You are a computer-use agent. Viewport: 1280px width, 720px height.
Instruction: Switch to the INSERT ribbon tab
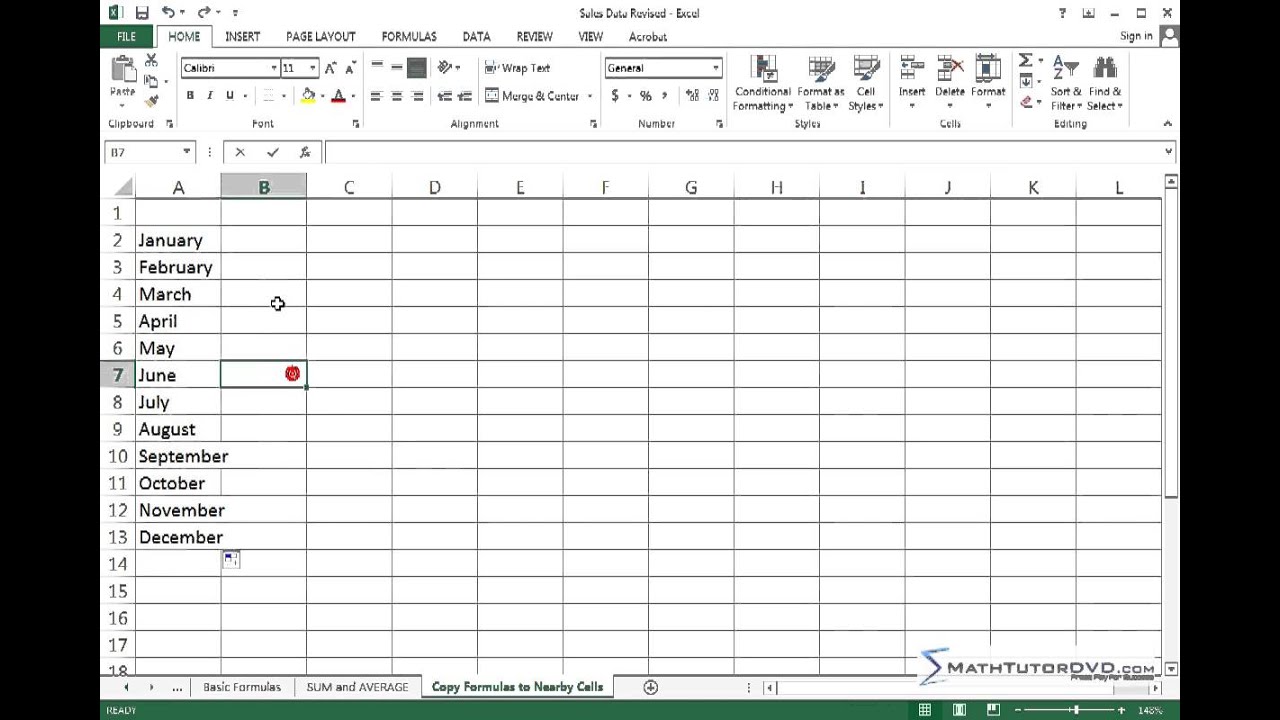[x=242, y=37]
